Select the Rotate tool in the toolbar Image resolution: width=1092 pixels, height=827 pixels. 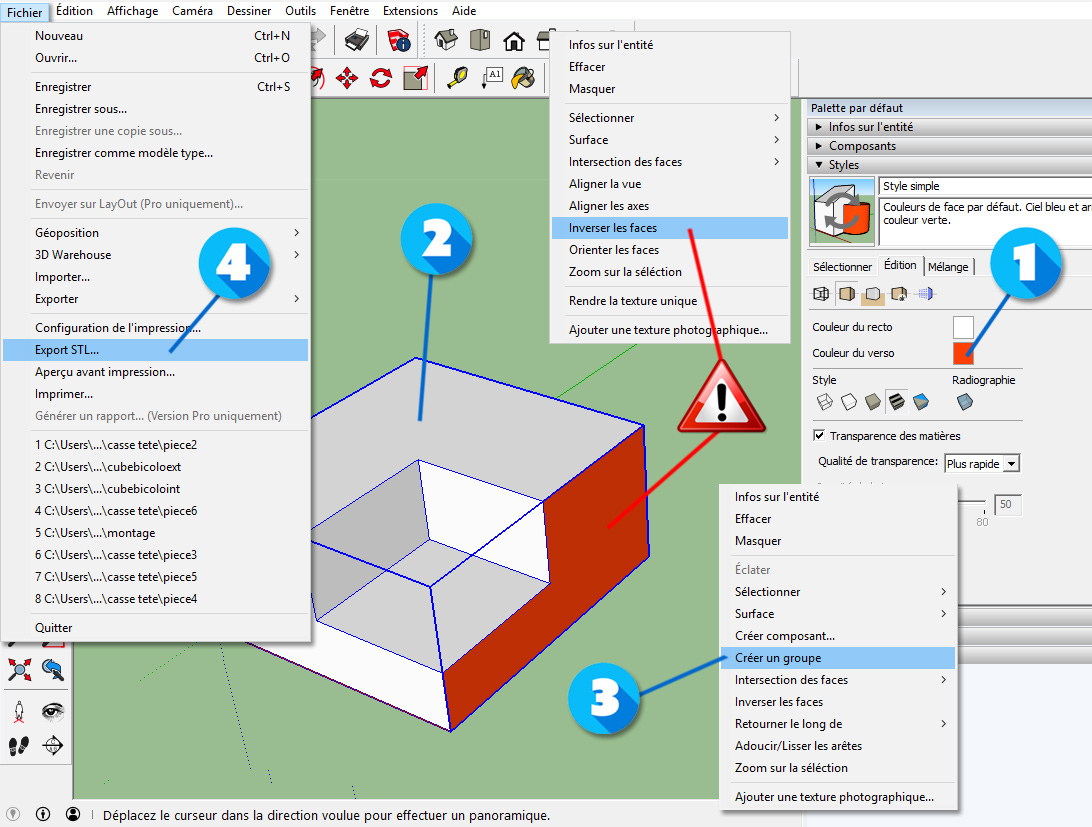click(381, 78)
